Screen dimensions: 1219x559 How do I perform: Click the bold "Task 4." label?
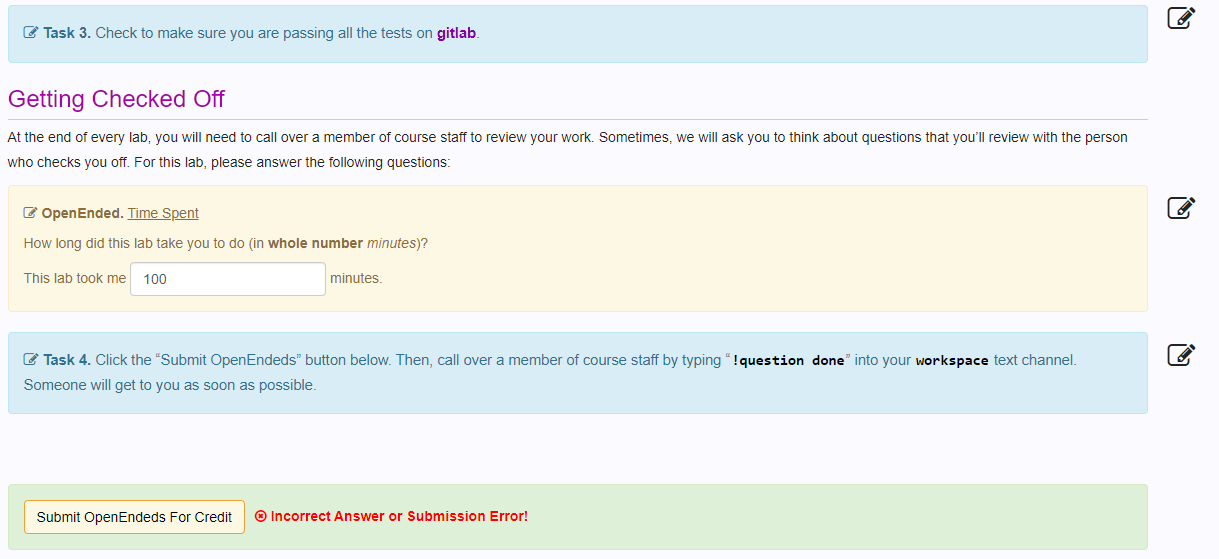click(67, 360)
